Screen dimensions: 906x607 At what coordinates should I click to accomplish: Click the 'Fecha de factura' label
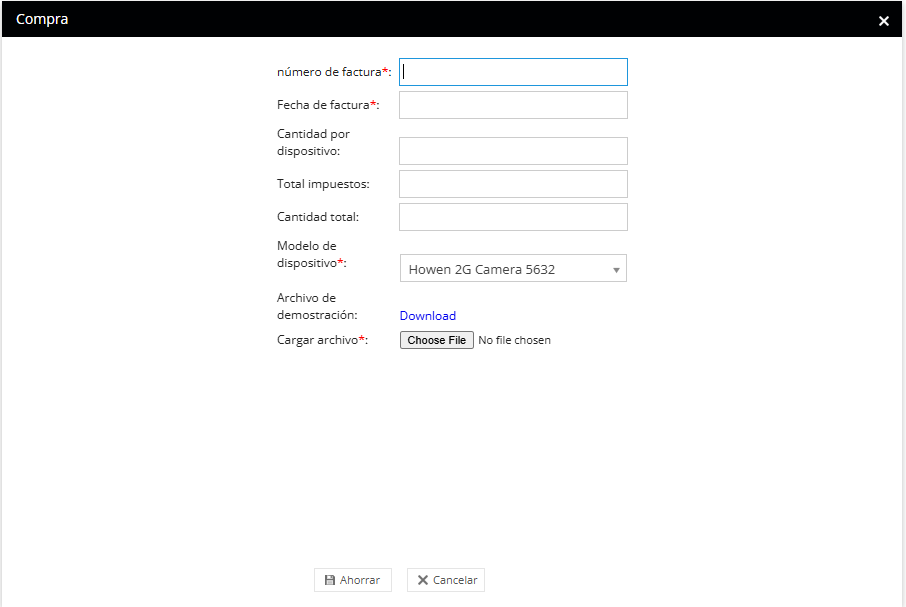tap(324, 105)
